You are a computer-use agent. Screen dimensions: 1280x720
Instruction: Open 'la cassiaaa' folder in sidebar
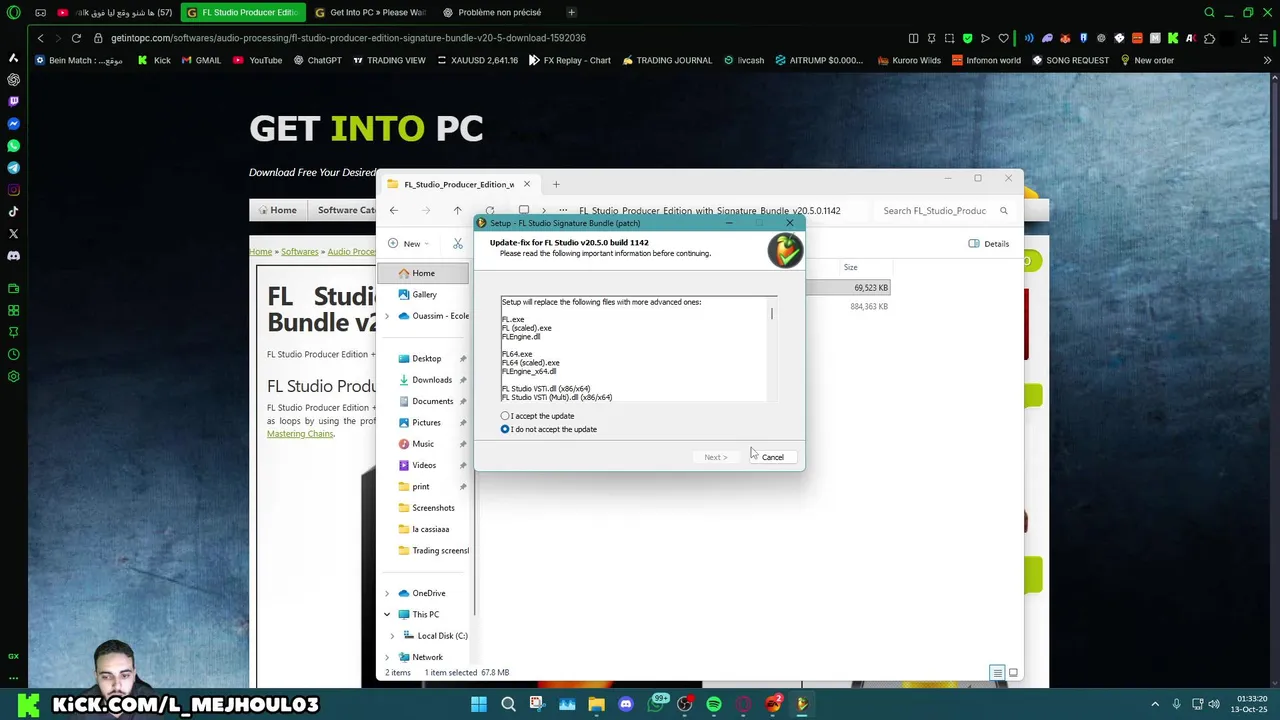pyautogui.click(x=430, y=529)
